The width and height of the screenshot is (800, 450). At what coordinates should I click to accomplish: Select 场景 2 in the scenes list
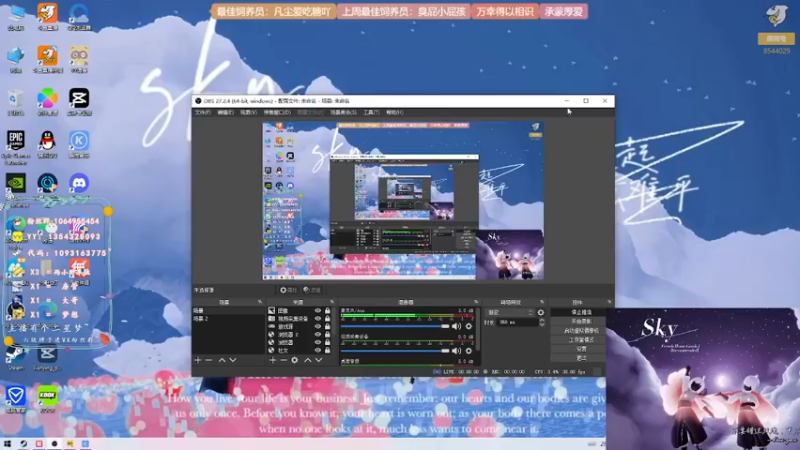(x=228, y=318)
